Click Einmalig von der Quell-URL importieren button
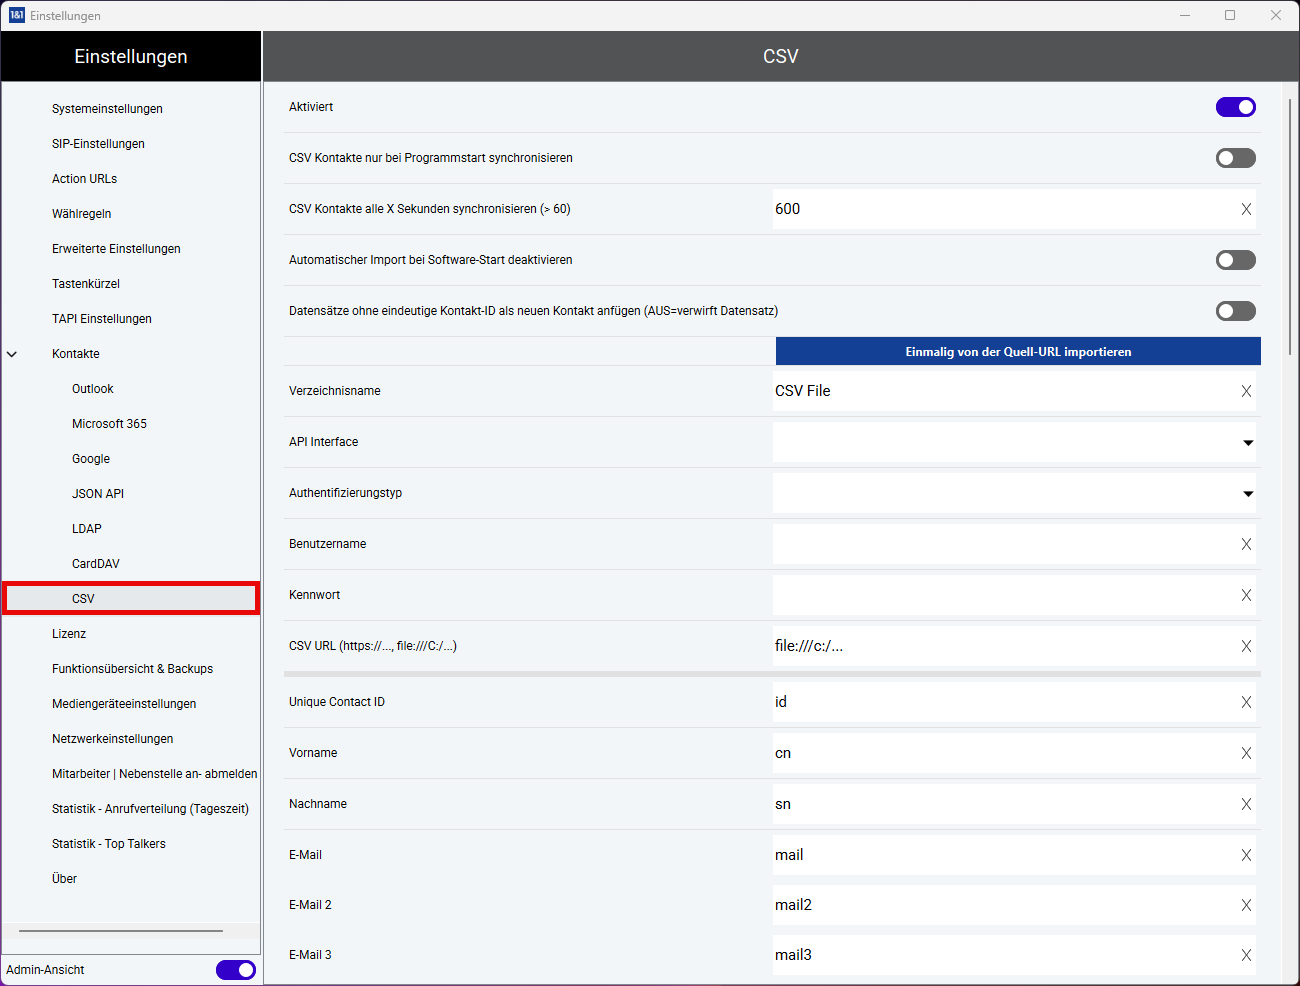The image size is (1300, 986). click(1018, 352)
